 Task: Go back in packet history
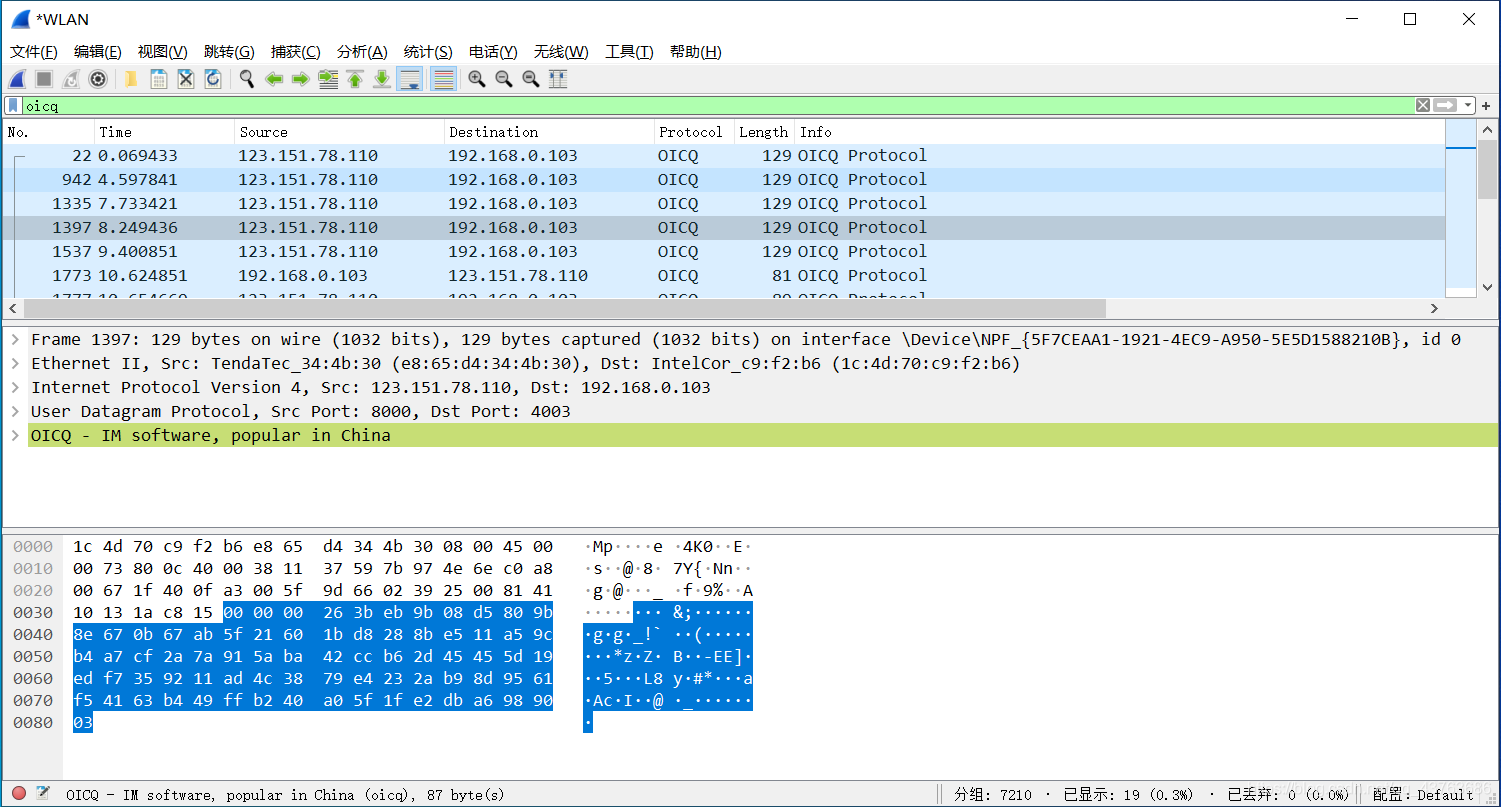tap(274, 79)
